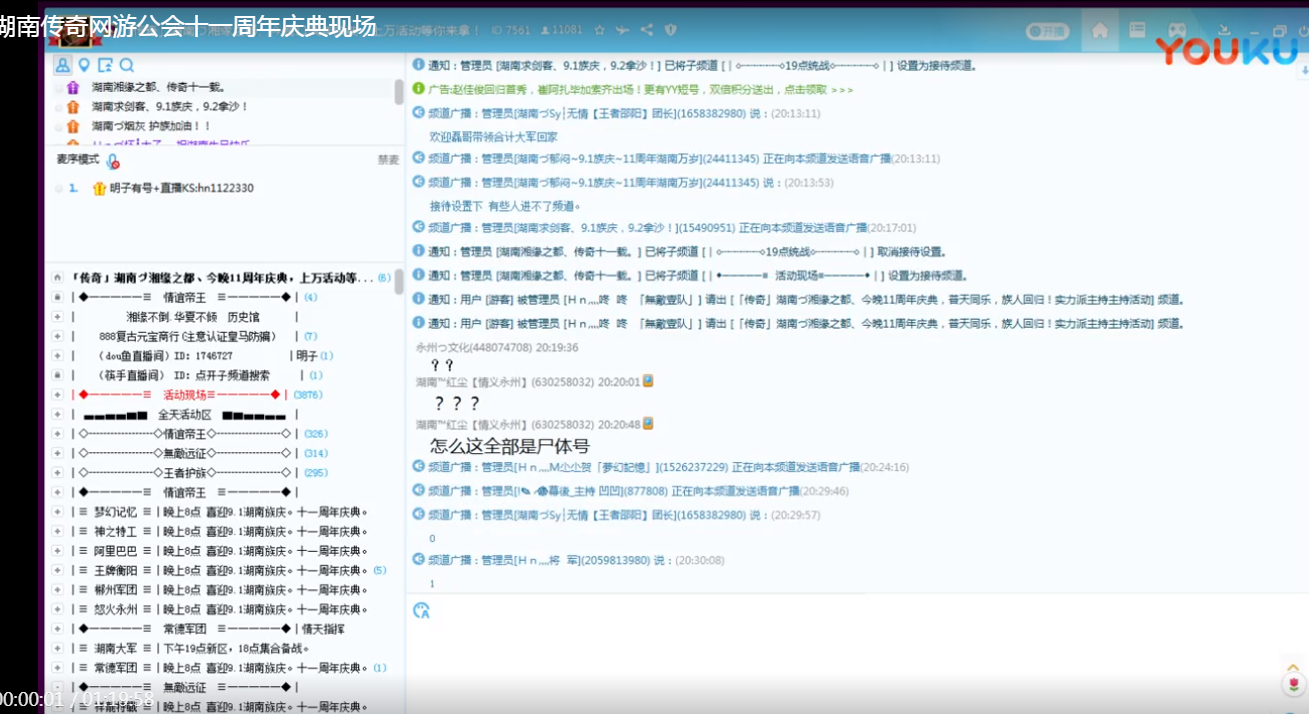Click the 禁麦 button

click(x=387, y=160)
